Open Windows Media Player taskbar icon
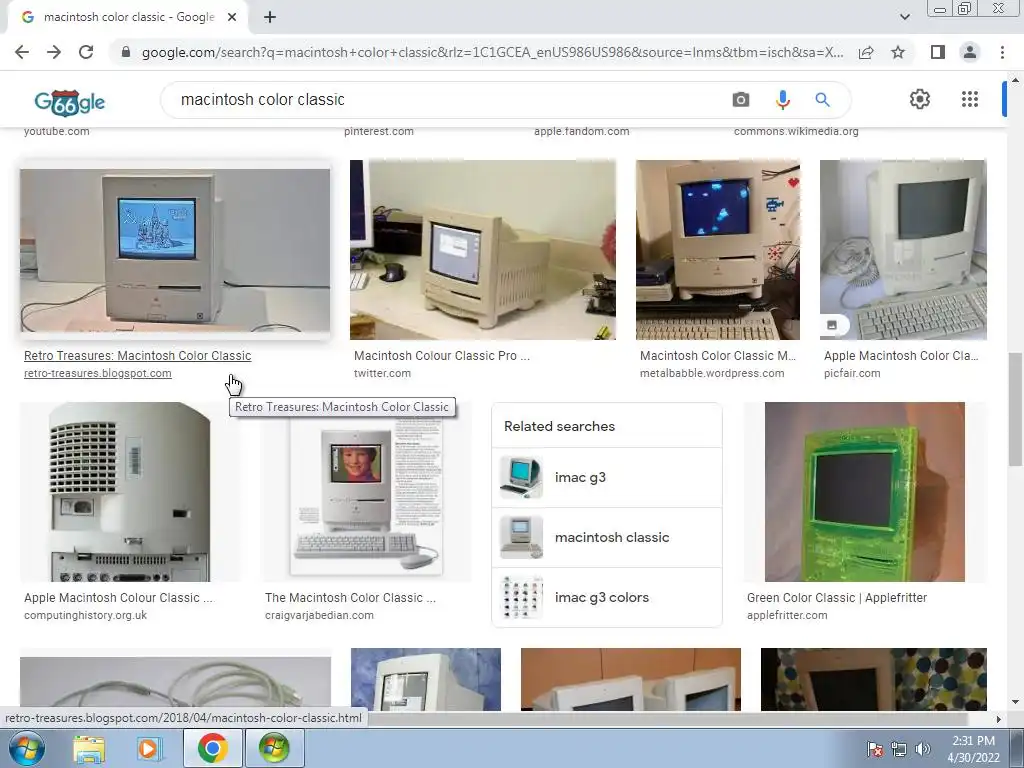Viewport: 1024px width, 768px height. (x=149, y=748)
